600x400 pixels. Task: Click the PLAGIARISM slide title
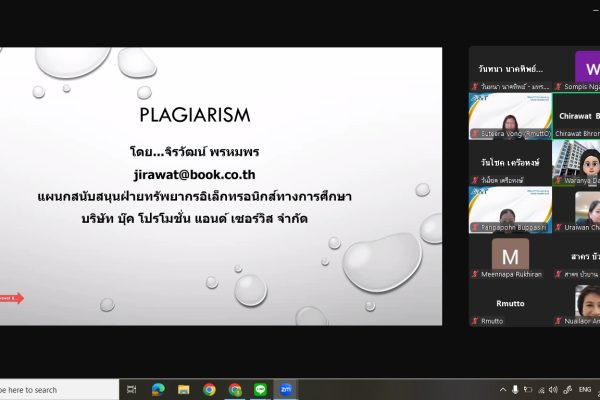click(x=195, y=115)
